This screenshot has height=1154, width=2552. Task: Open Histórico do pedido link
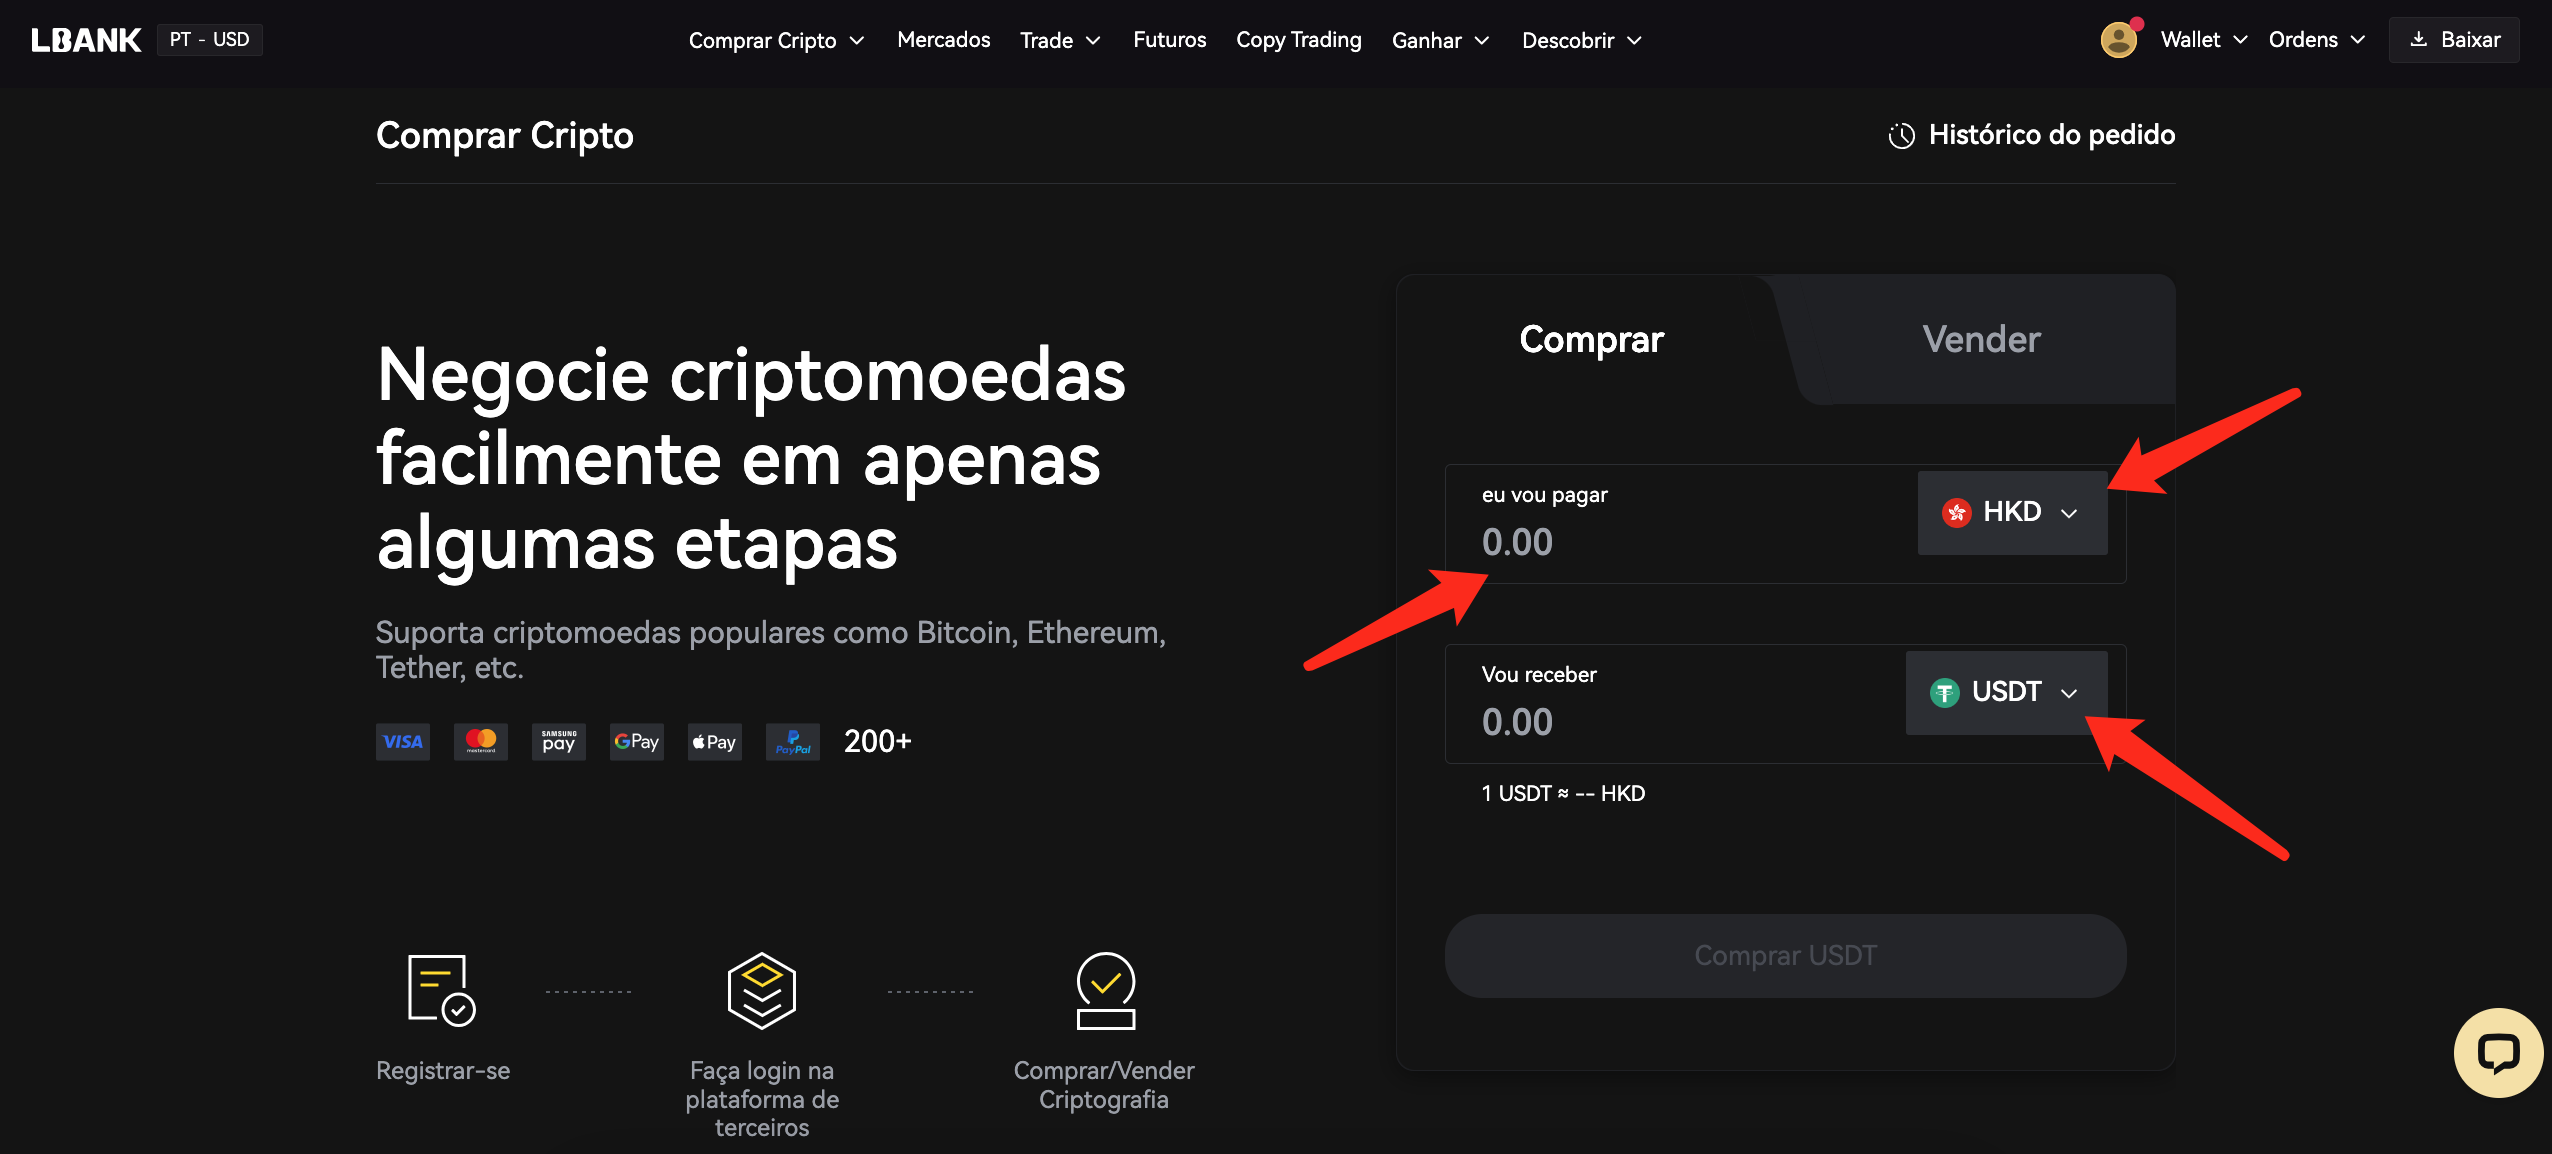(2031, 135)
